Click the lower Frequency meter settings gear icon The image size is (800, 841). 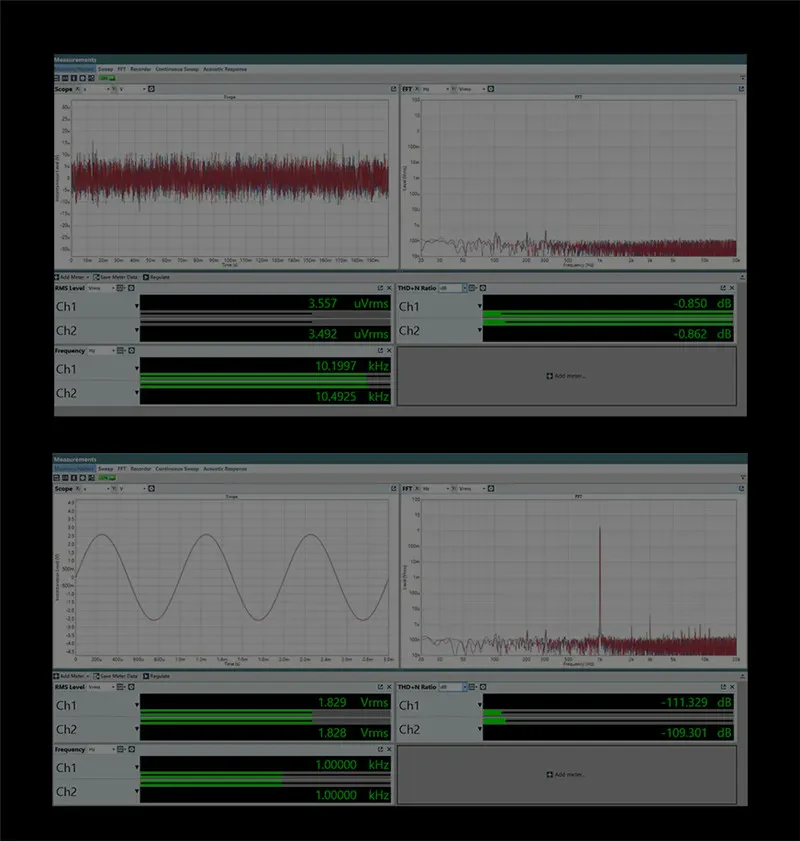[131, 749]
